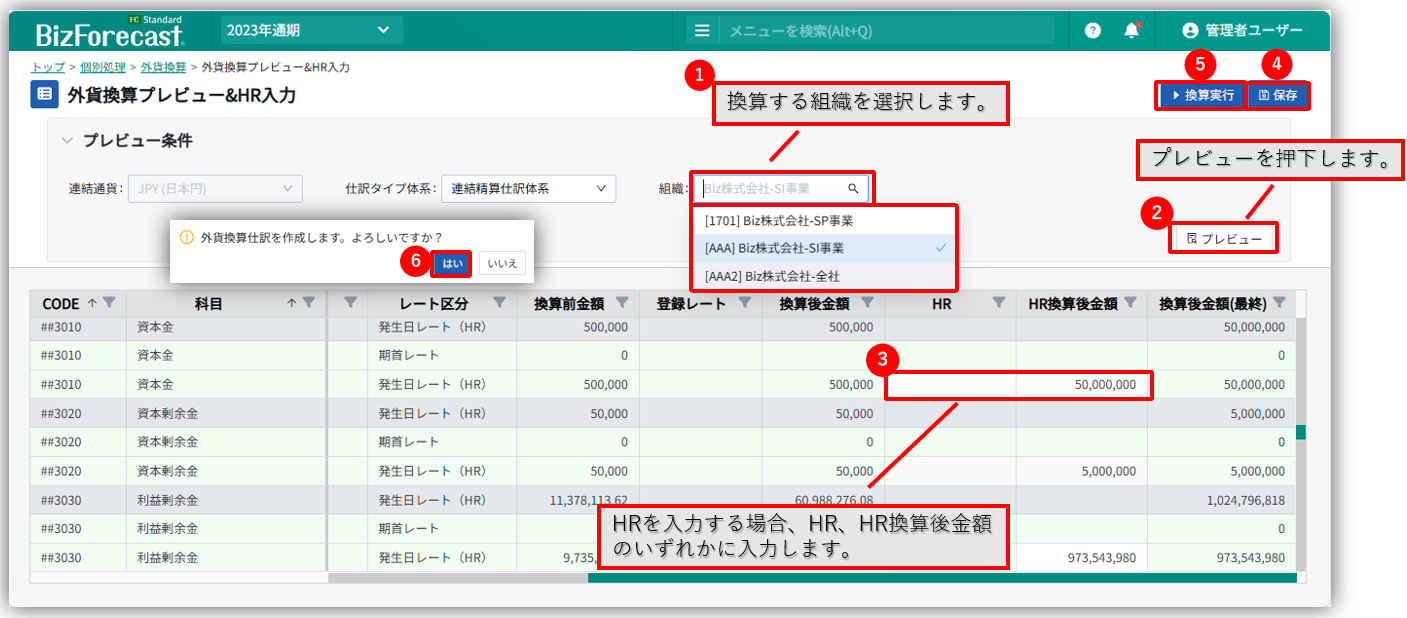Click the help question mark icon
This screenshot has width=1407, height=618.
[x=1093, y=31]
